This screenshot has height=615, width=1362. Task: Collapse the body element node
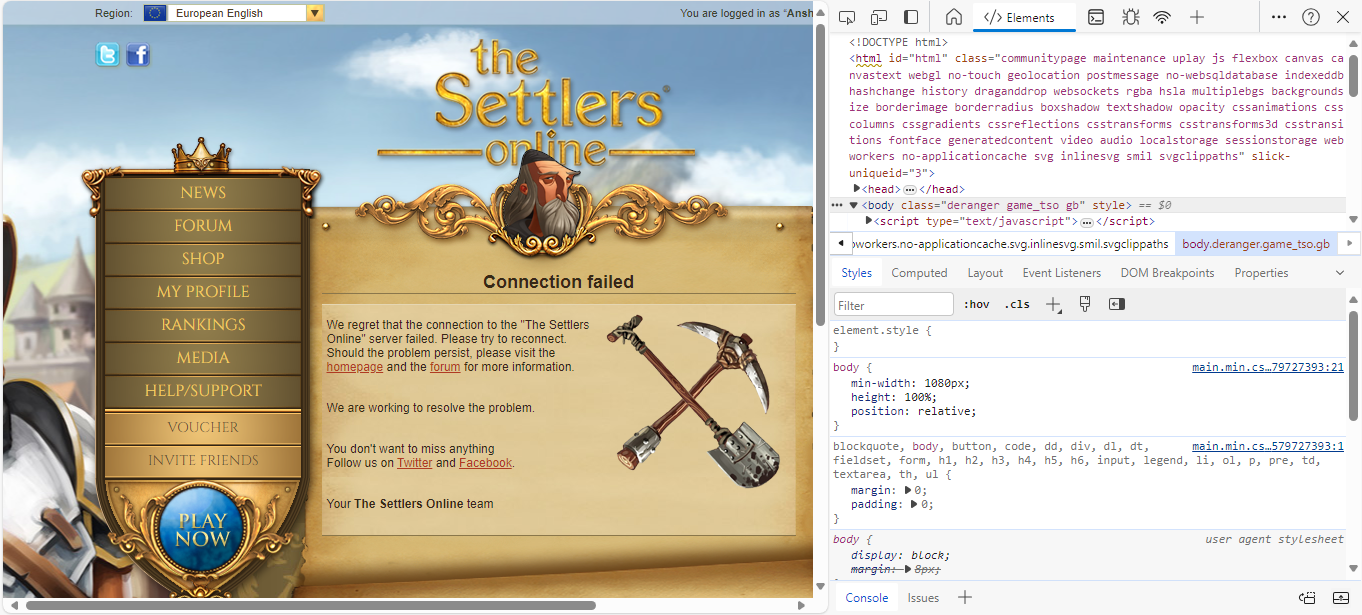[x=853, y=205]
